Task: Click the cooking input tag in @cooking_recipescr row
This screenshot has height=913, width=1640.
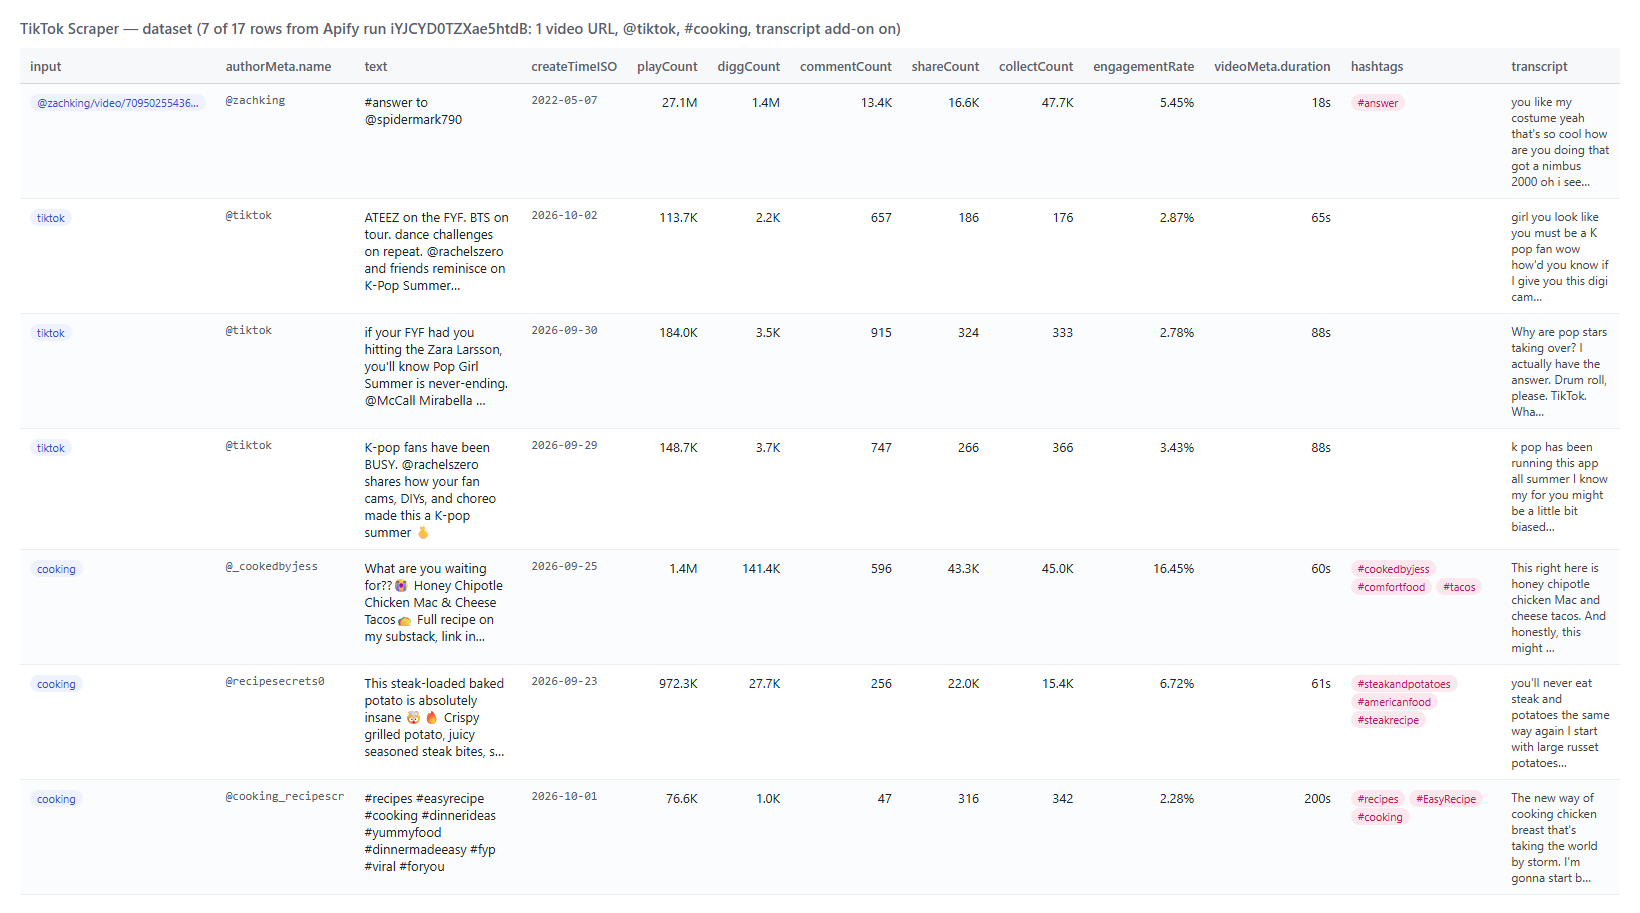Action: click(x=56, y=799)
